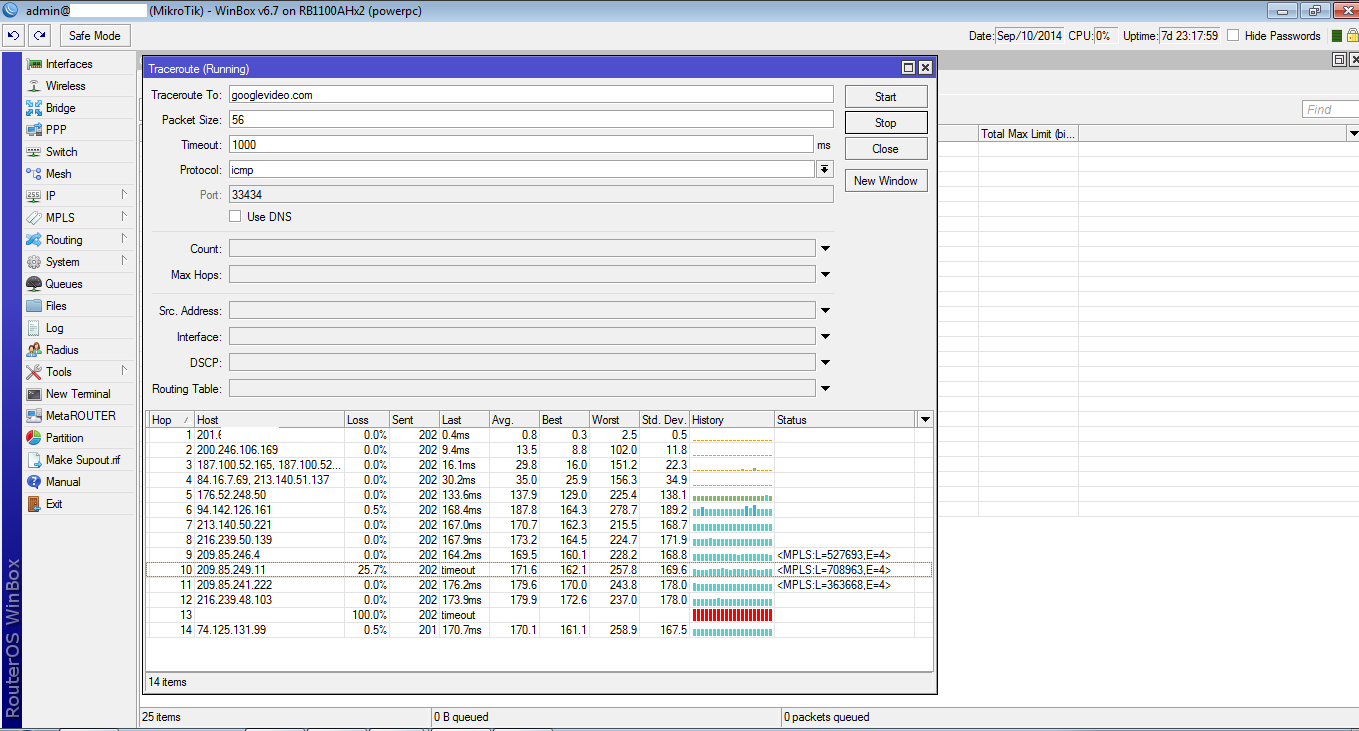This screenshot has width=1359, height=731.
Task: Launch New Terminal from sidebar
Action: (x=34, y=394)
